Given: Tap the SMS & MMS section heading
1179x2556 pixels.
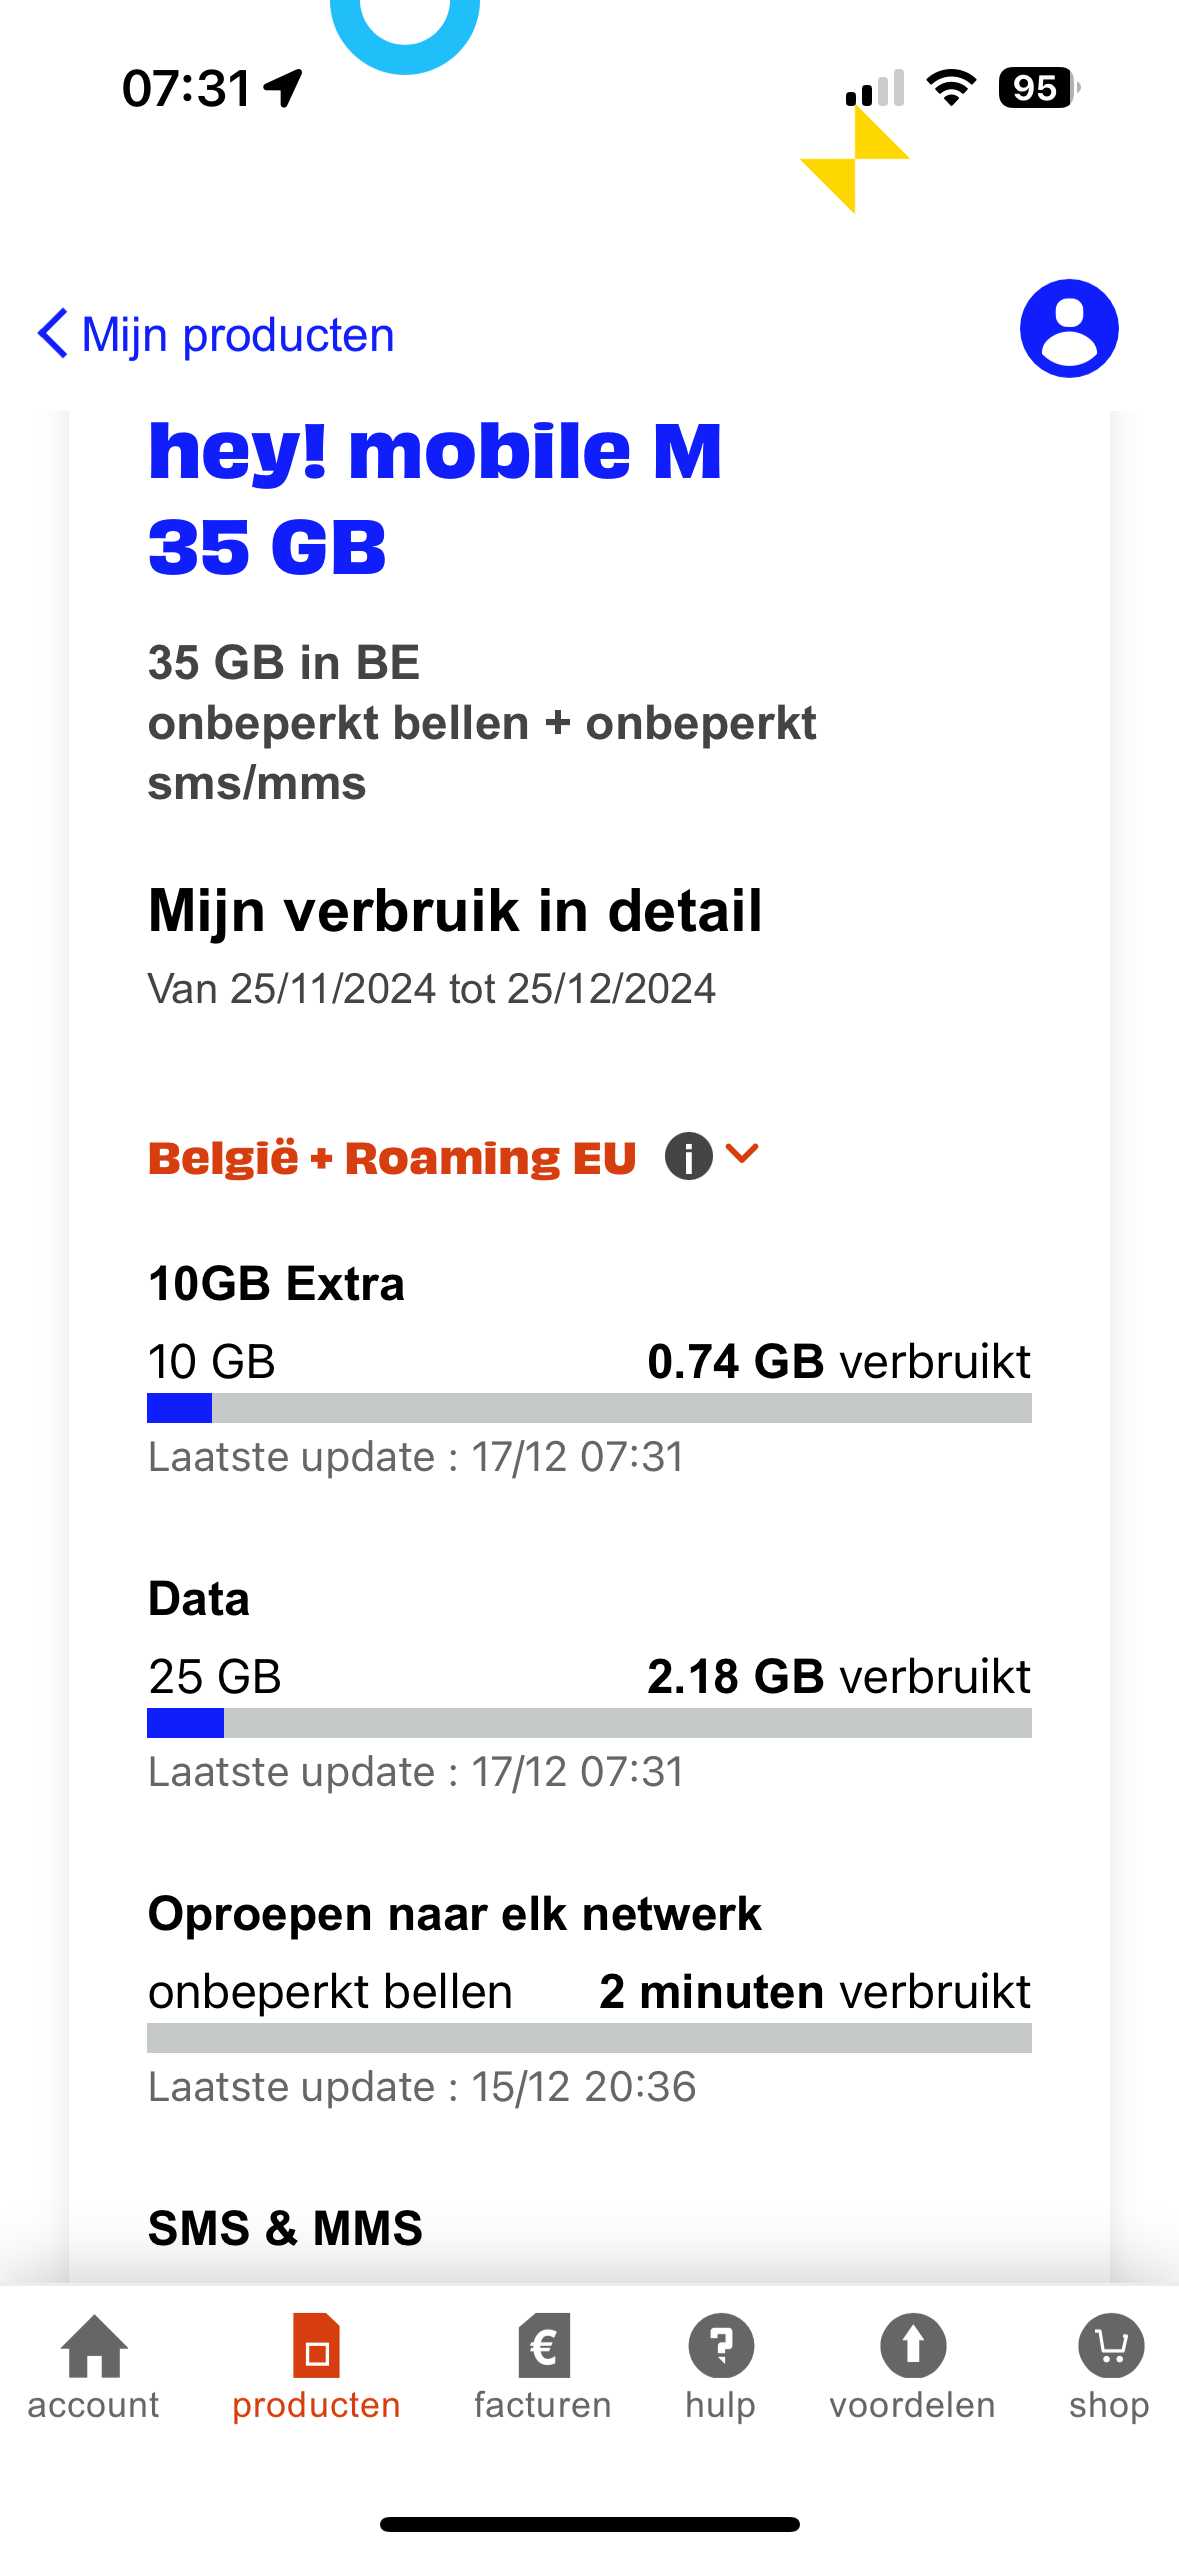Looking at the screenshot, I should (x=285, y=2228).
